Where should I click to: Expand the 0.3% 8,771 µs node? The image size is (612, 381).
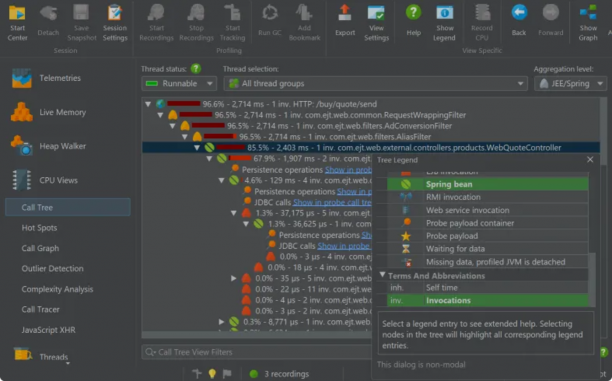(x=221, y=322)
